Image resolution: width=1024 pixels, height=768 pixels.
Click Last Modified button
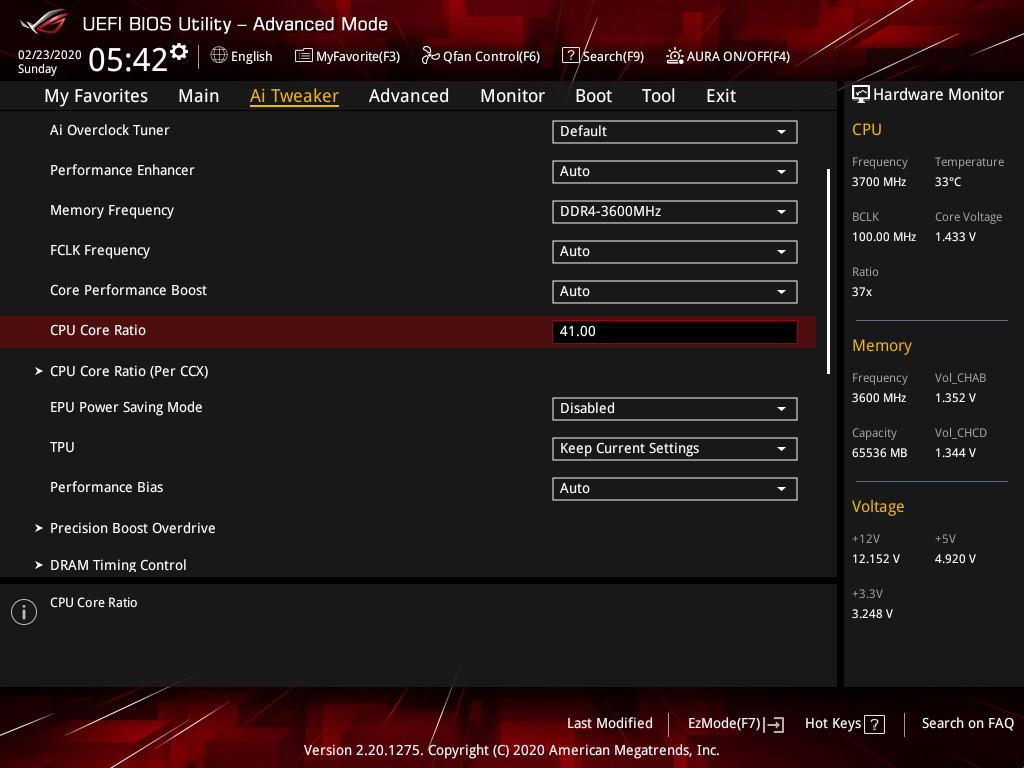click(610, 723)
